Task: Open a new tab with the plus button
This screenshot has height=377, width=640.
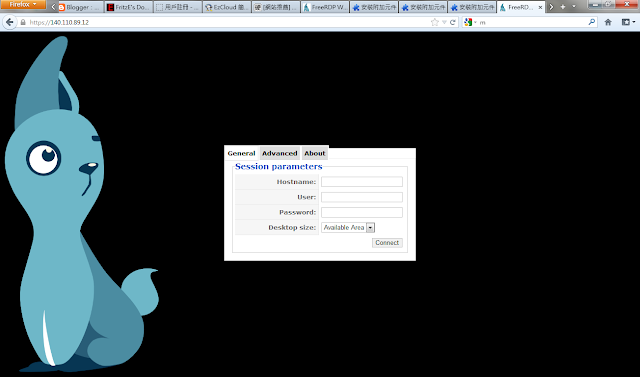Action: [x=562, y=7]
